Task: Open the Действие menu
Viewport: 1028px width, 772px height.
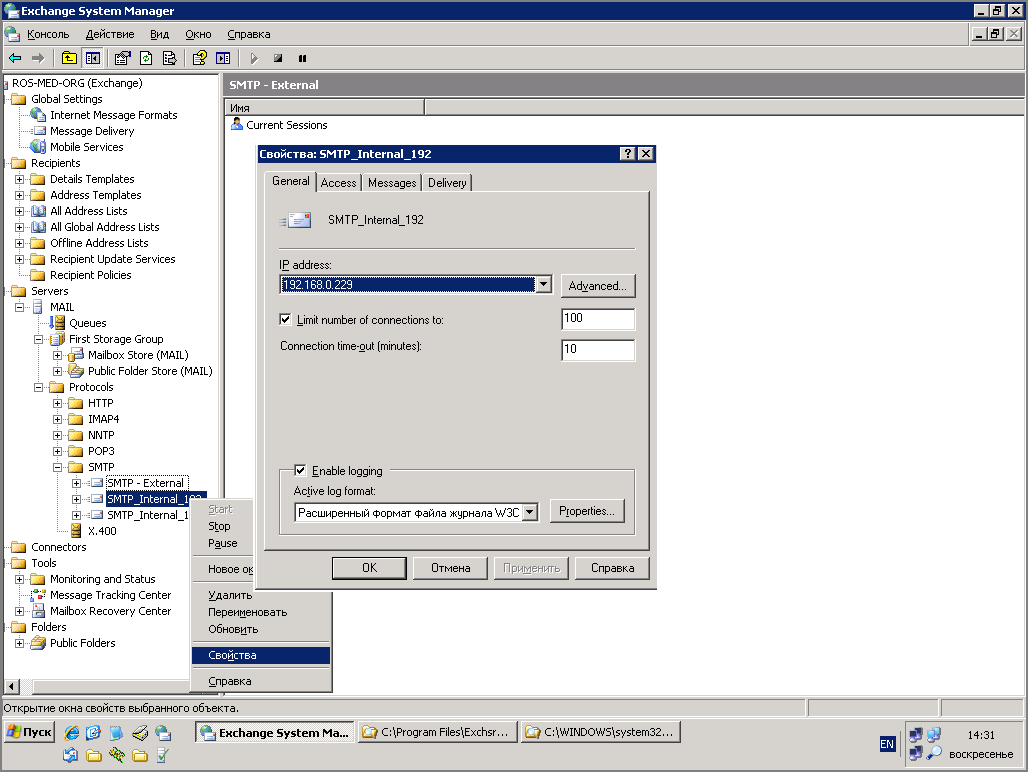Action: pos(110,34)
